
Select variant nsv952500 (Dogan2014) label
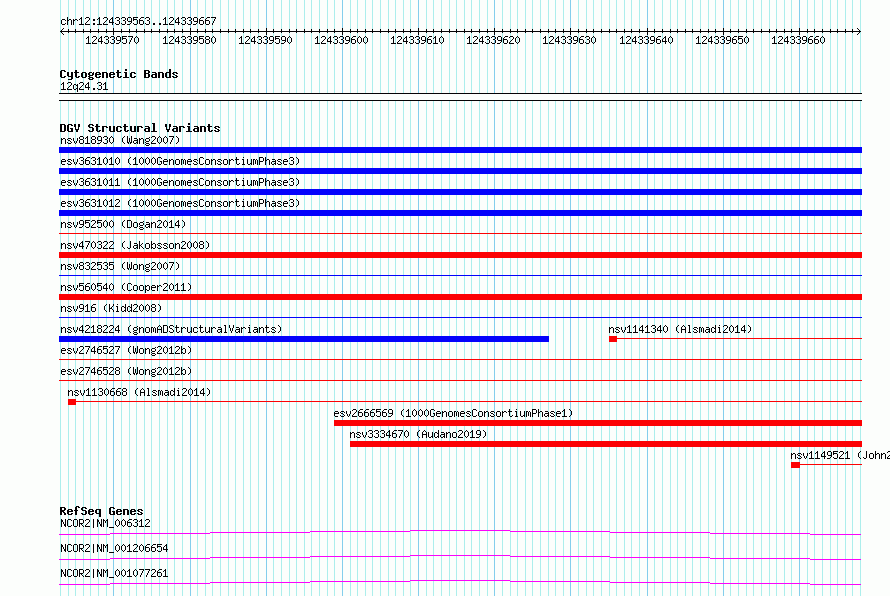123,224
